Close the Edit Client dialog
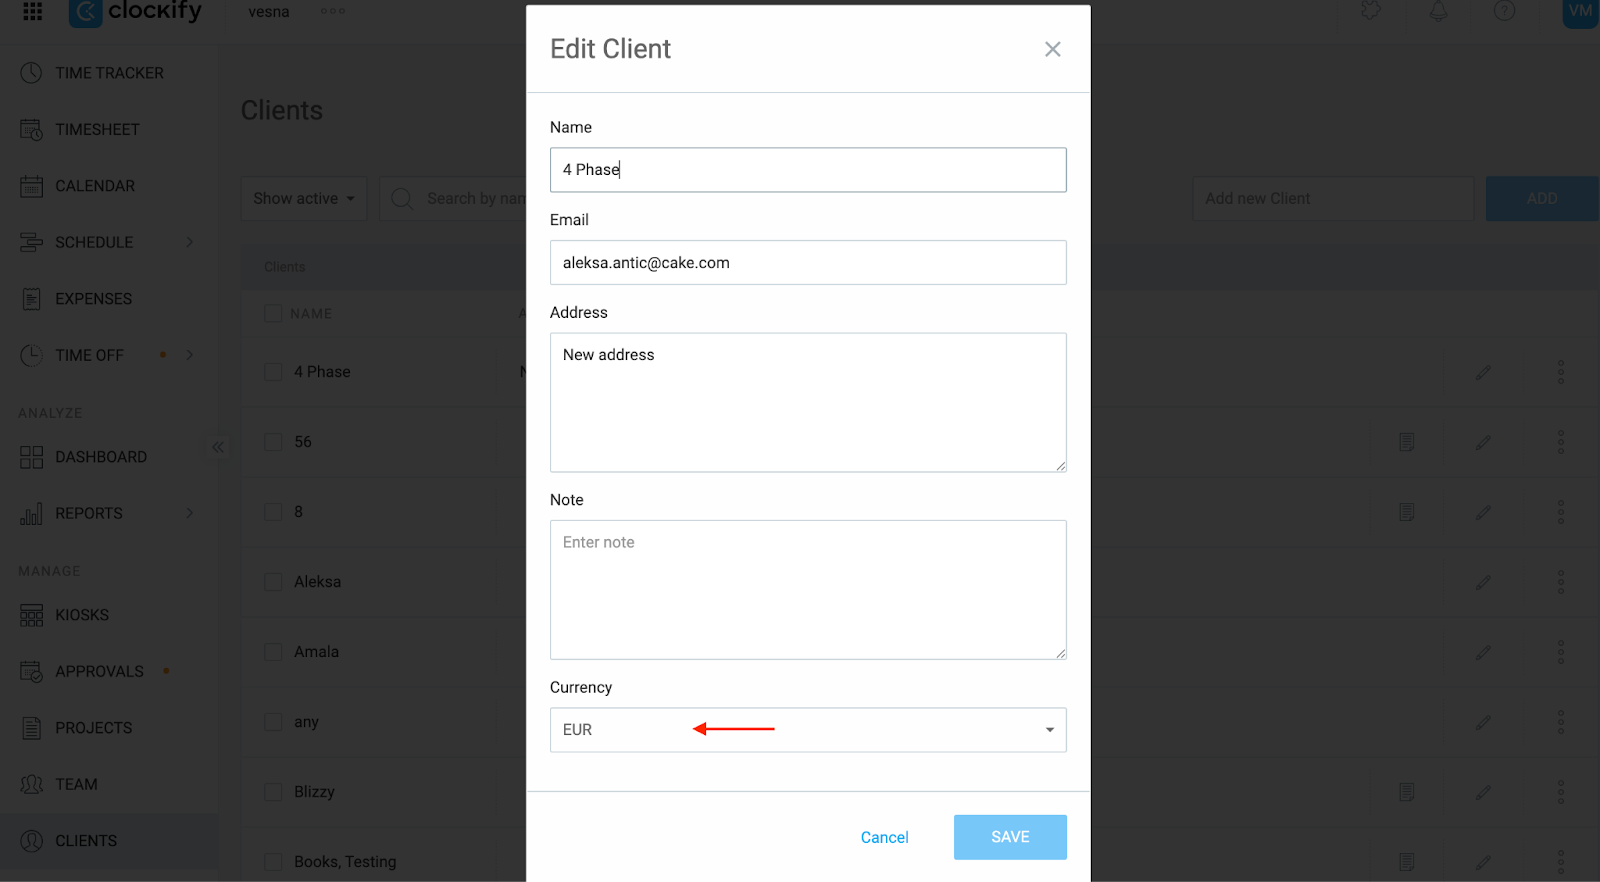The image size is (1600, 882). [1052, 49]
